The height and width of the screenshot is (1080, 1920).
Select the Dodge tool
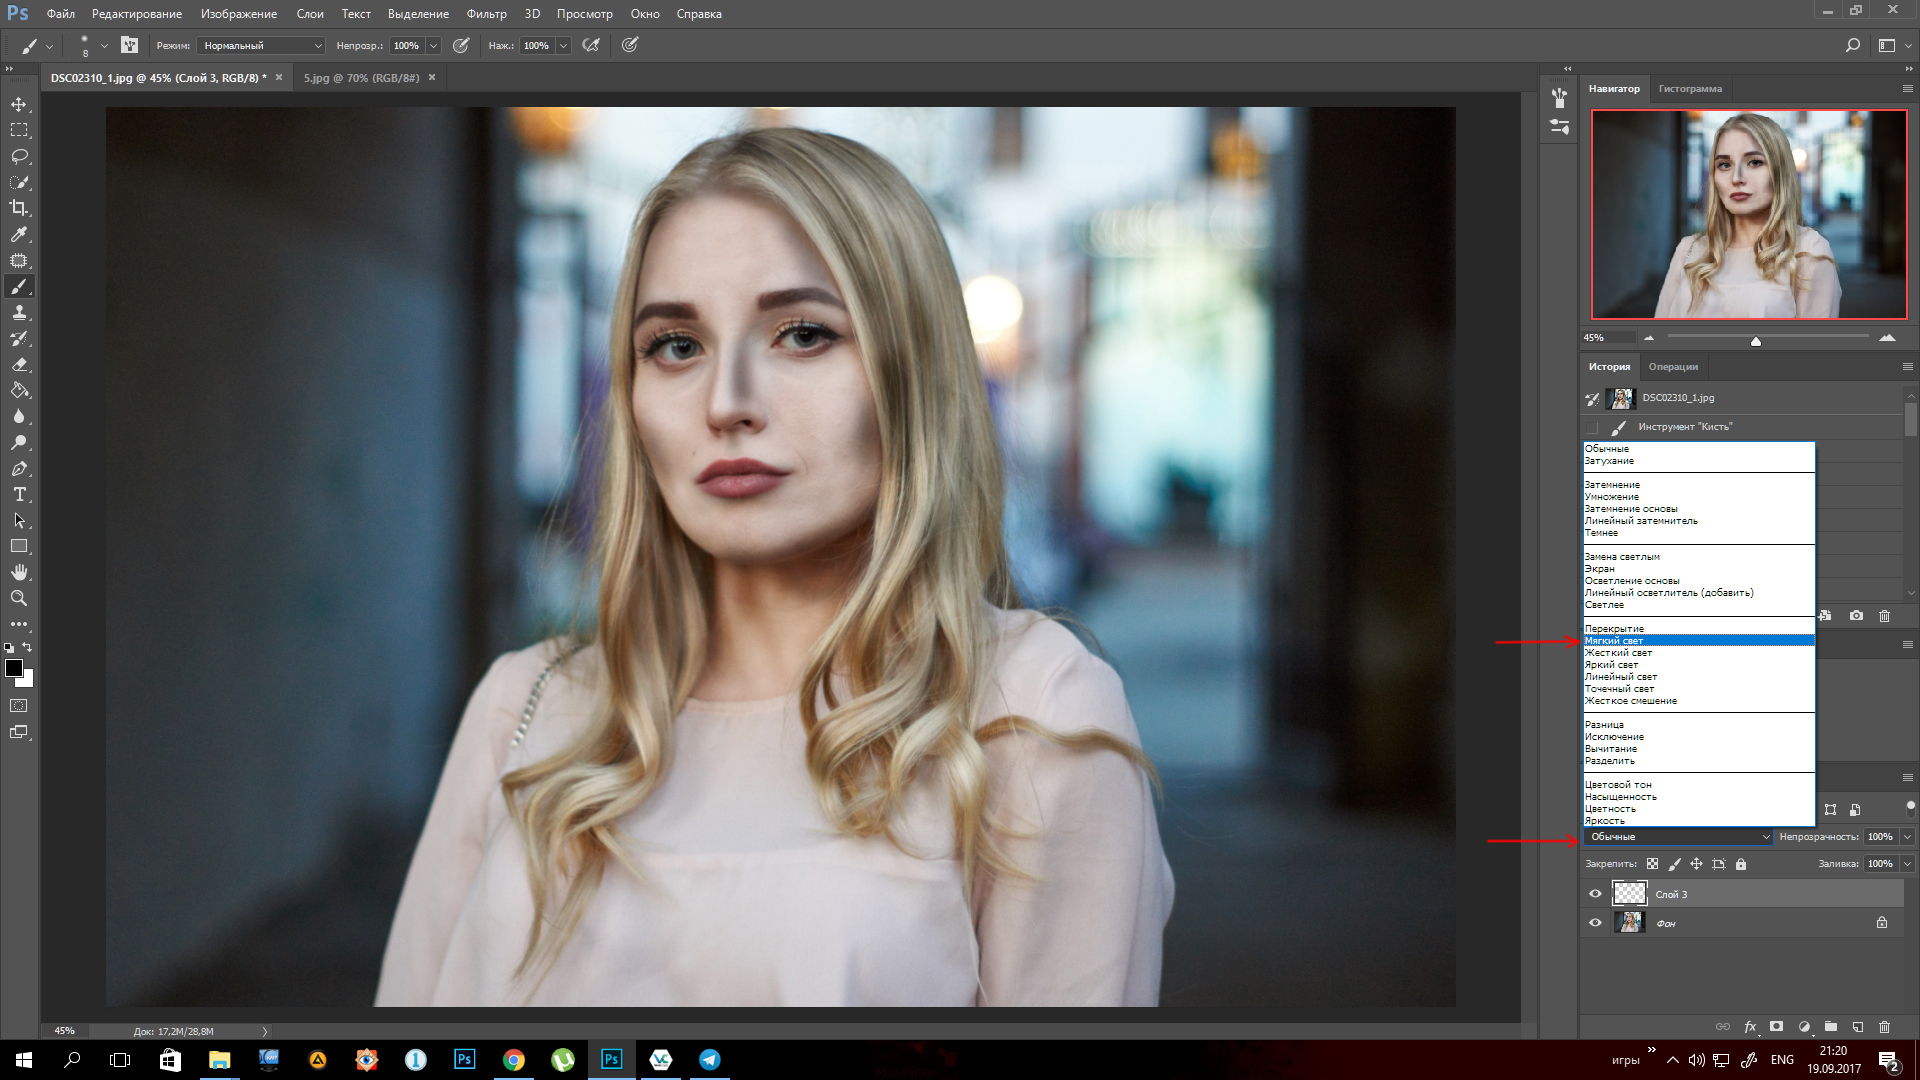[19, 443]
